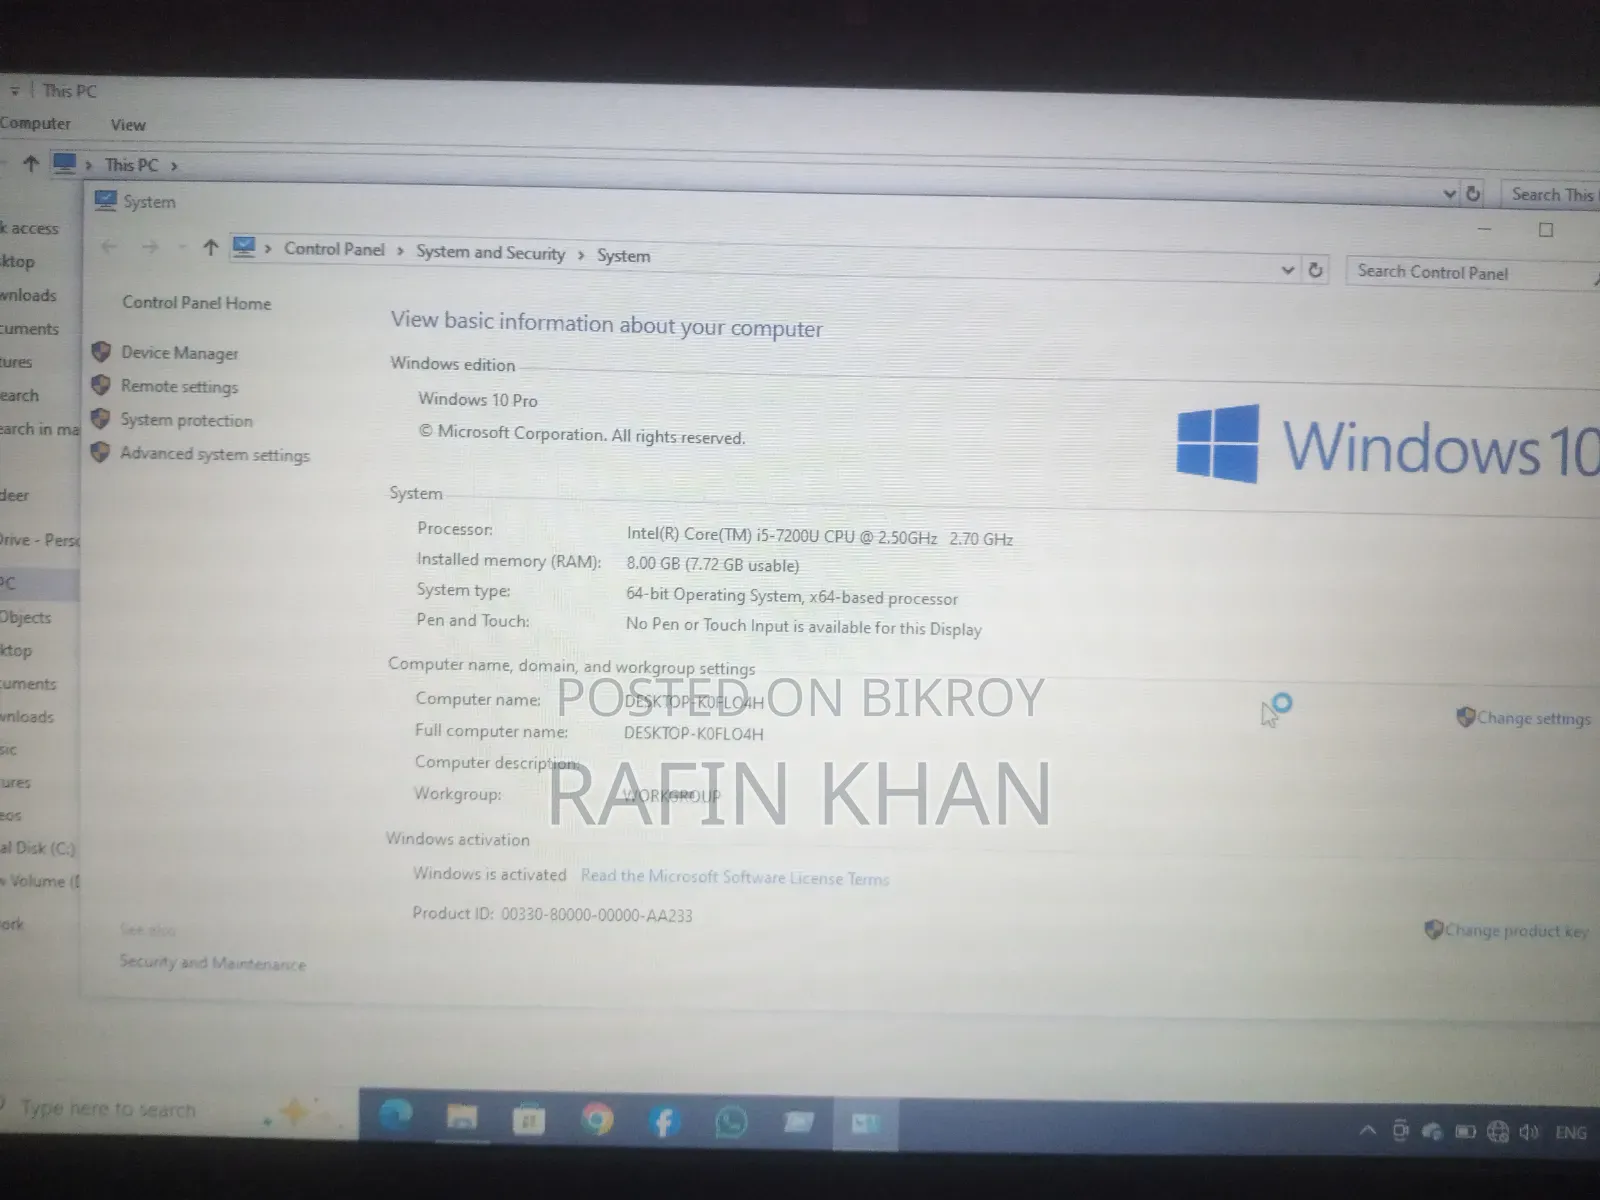The width and height of the screenshot is (1600, 1200).
Task: Open Microsoft Edge from the taskbar
Action: tap(394, 1117)
